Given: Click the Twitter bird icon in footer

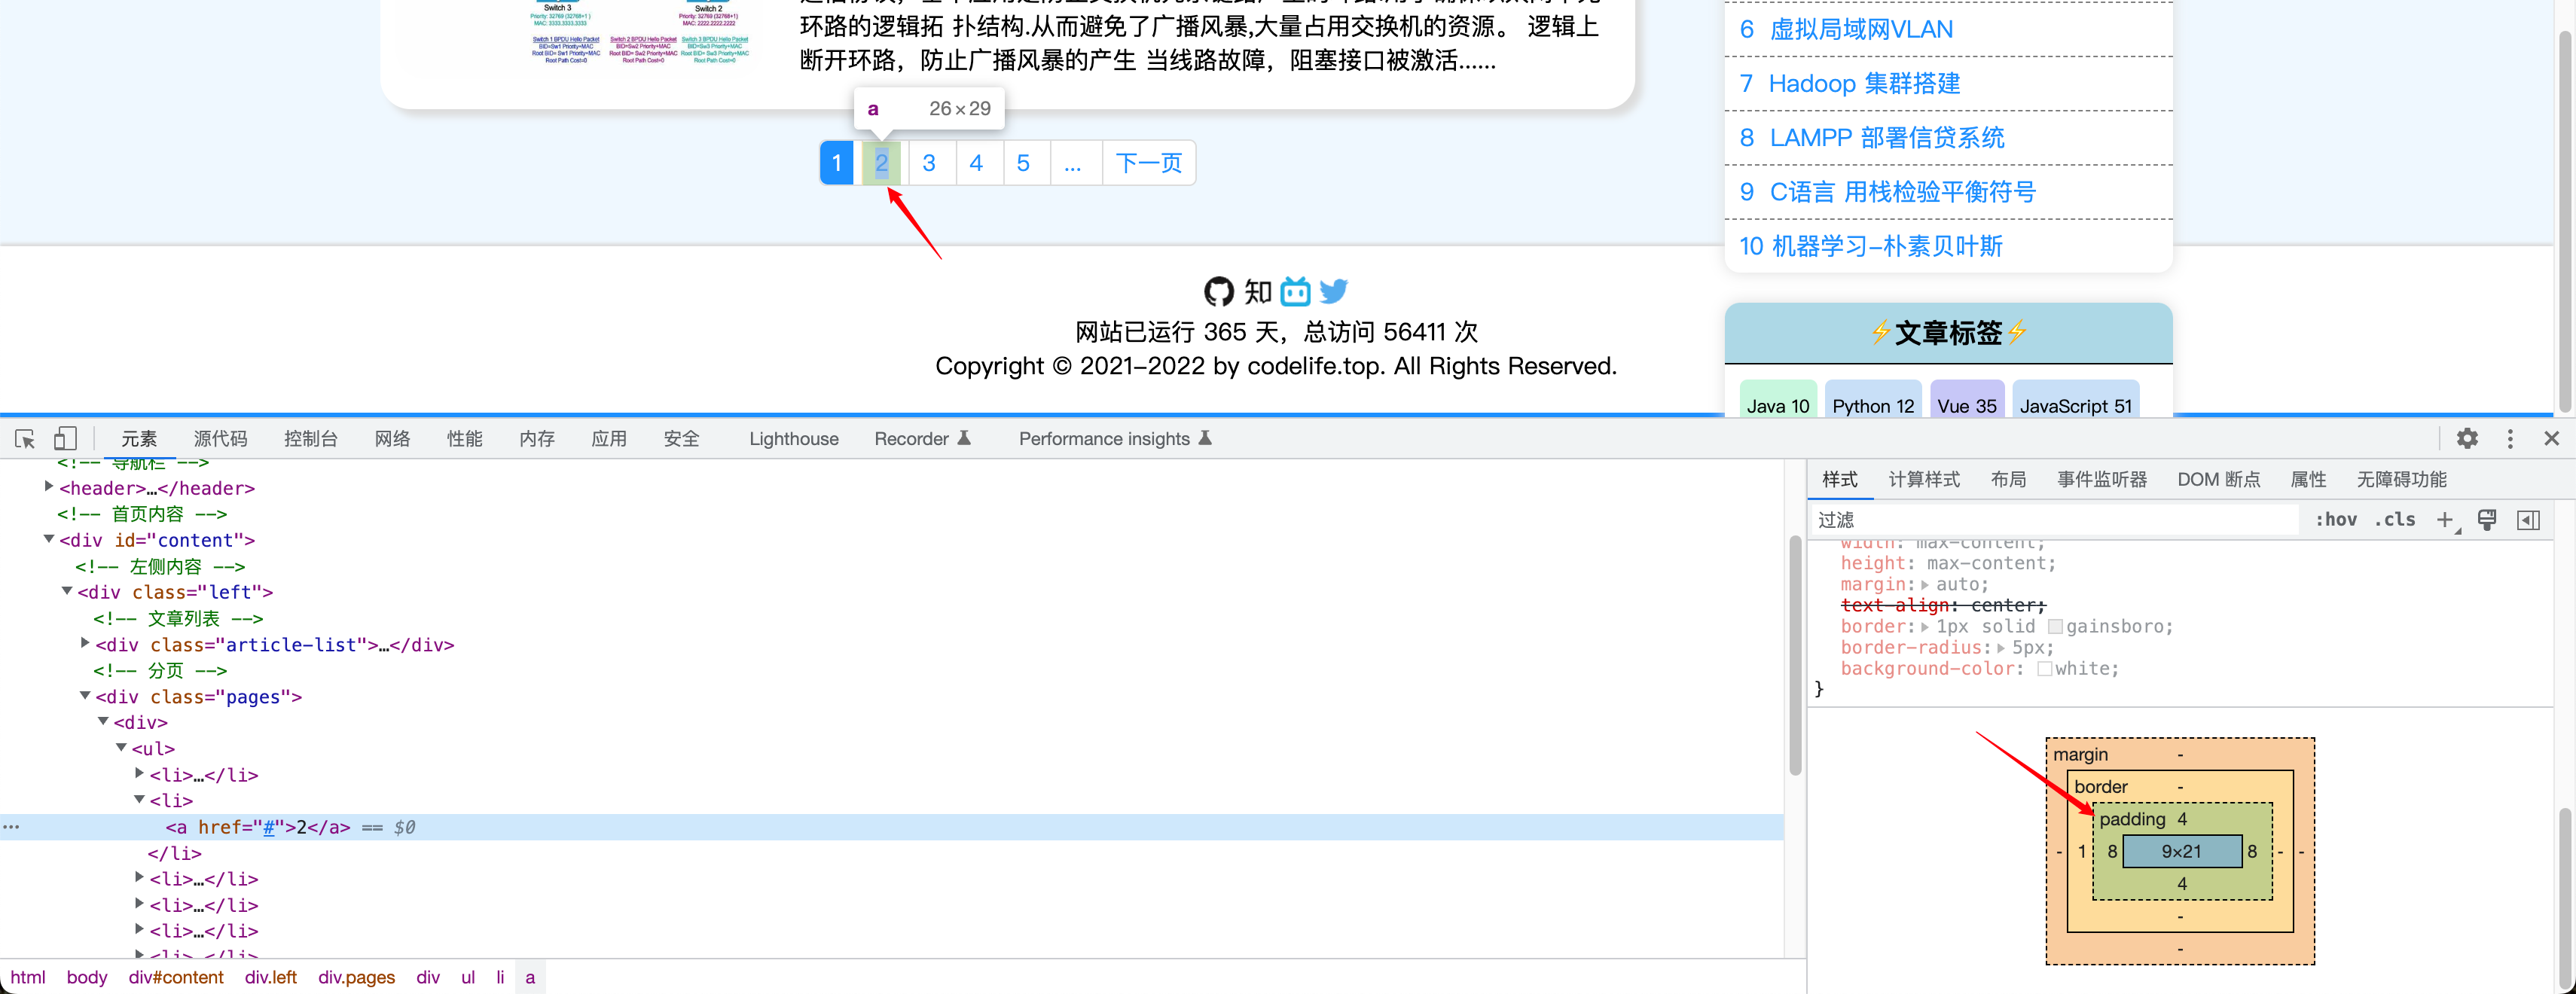Looking at the screenshot, I should (1333, 292).
